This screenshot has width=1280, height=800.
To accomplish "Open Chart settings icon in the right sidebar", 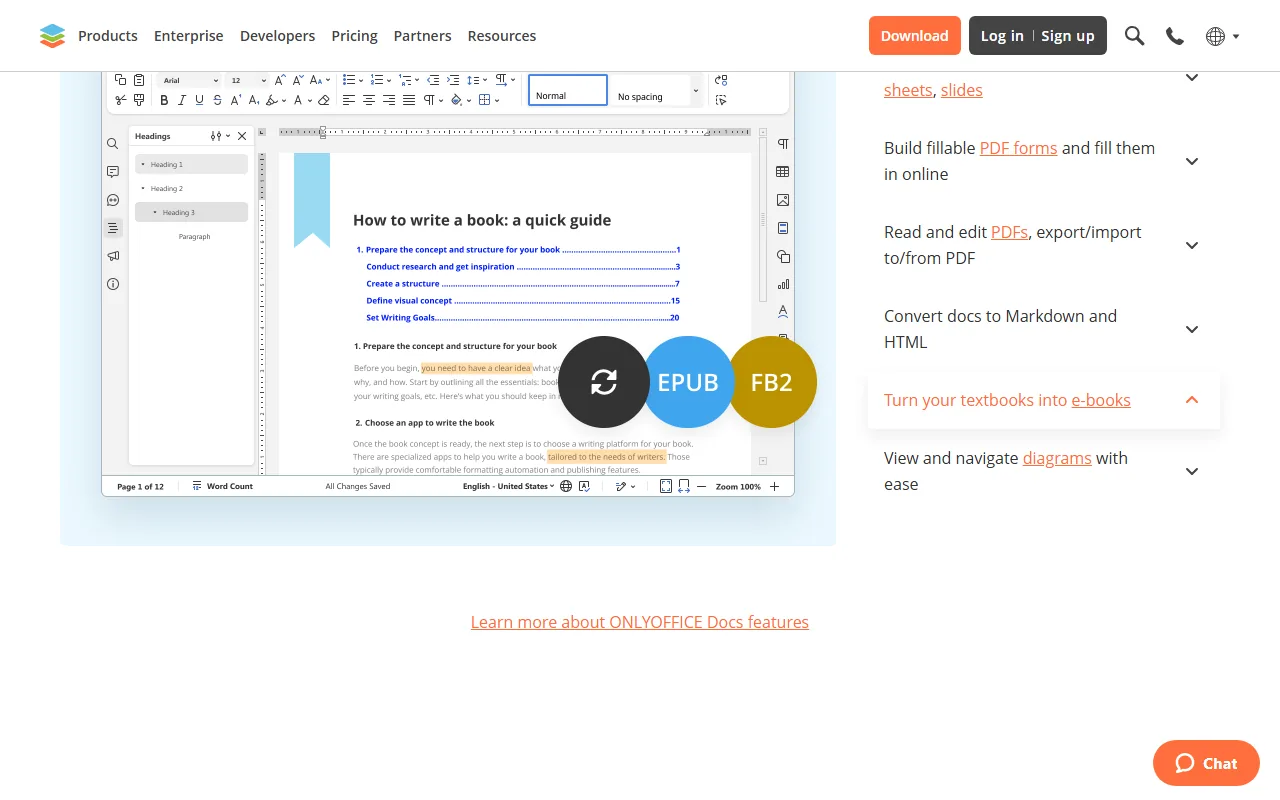I will [783, 284].
